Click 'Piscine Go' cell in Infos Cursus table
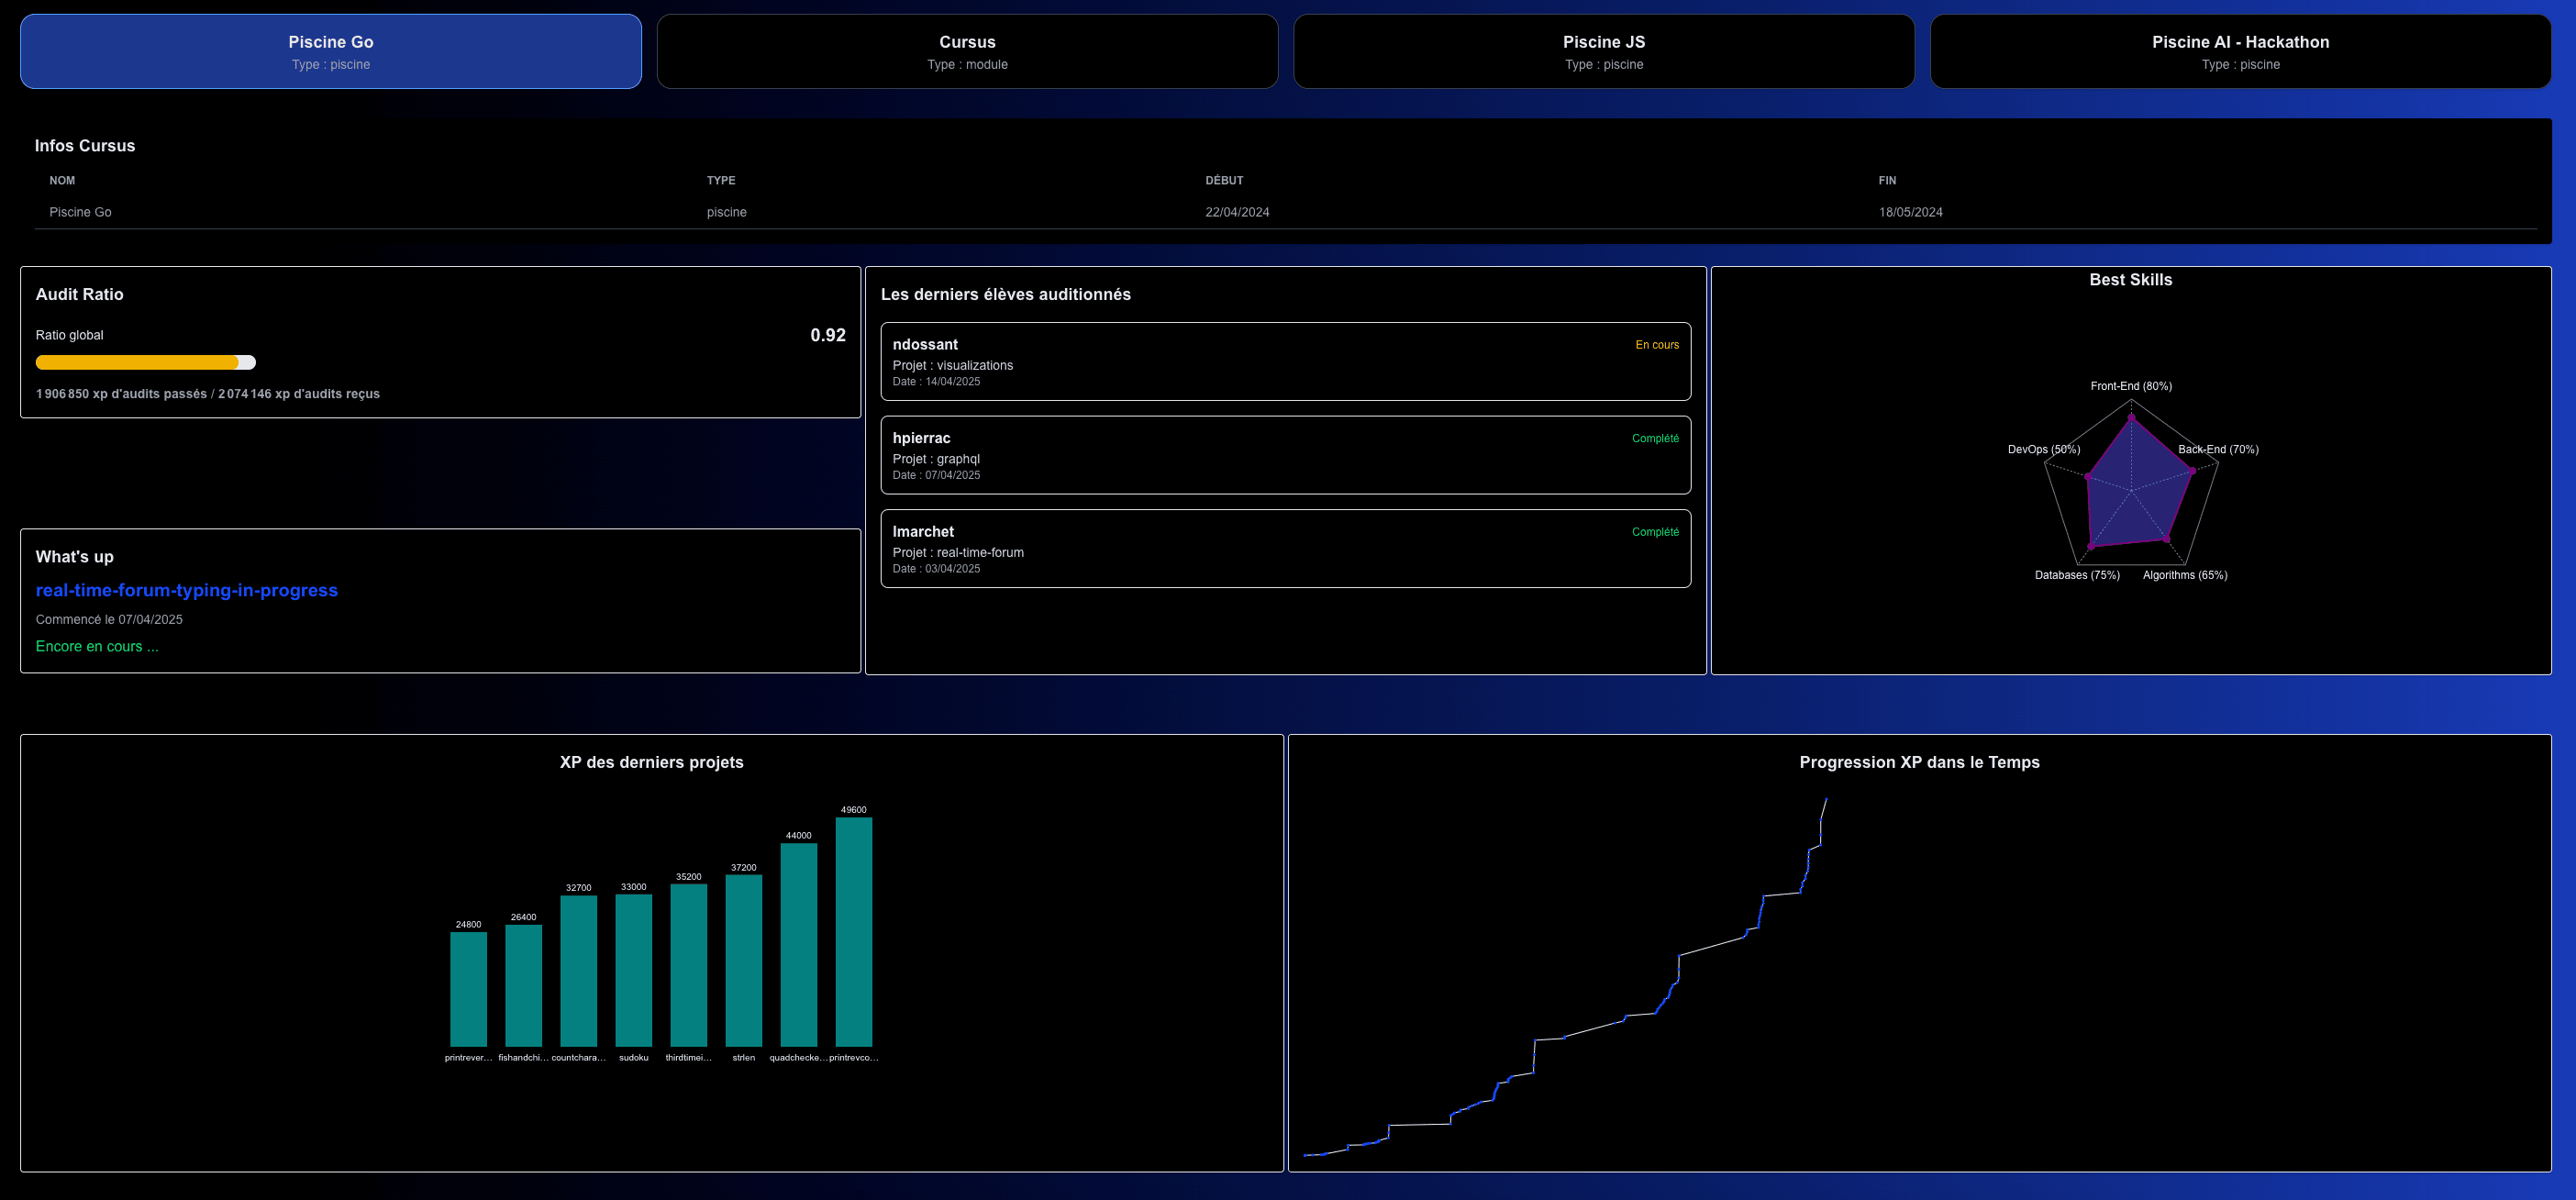This screenshot has height=1200, width=2576. pos(80,212)
